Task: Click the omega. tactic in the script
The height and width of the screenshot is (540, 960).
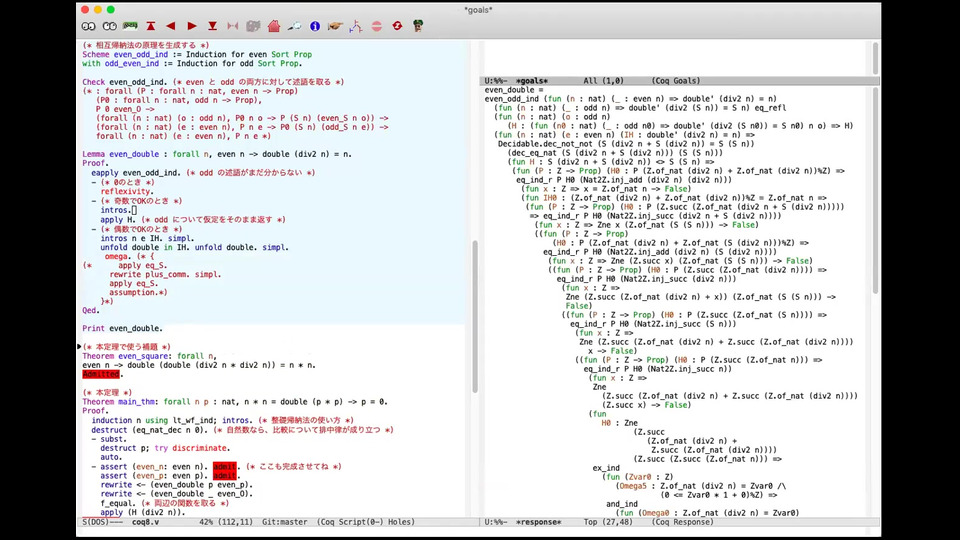Action: click(116, 257)
